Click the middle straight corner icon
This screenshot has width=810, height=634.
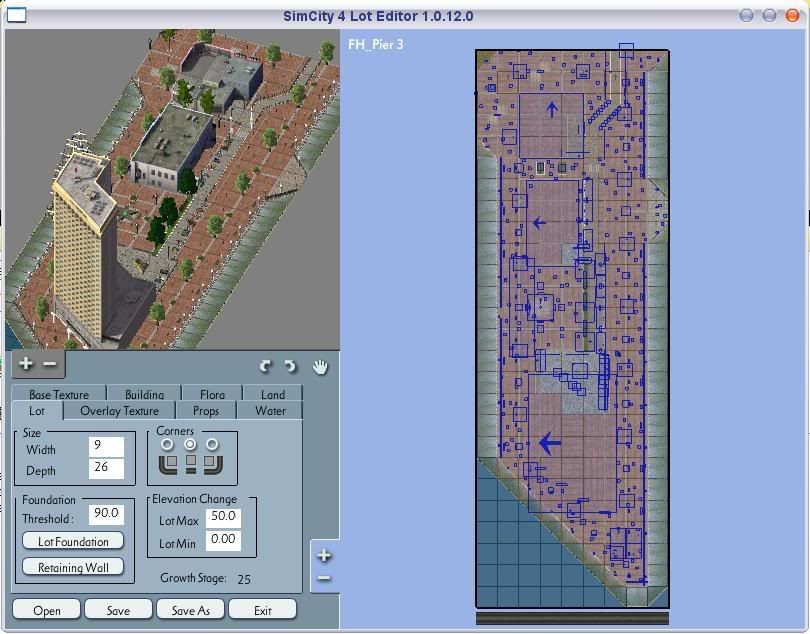tap(191, 463)
